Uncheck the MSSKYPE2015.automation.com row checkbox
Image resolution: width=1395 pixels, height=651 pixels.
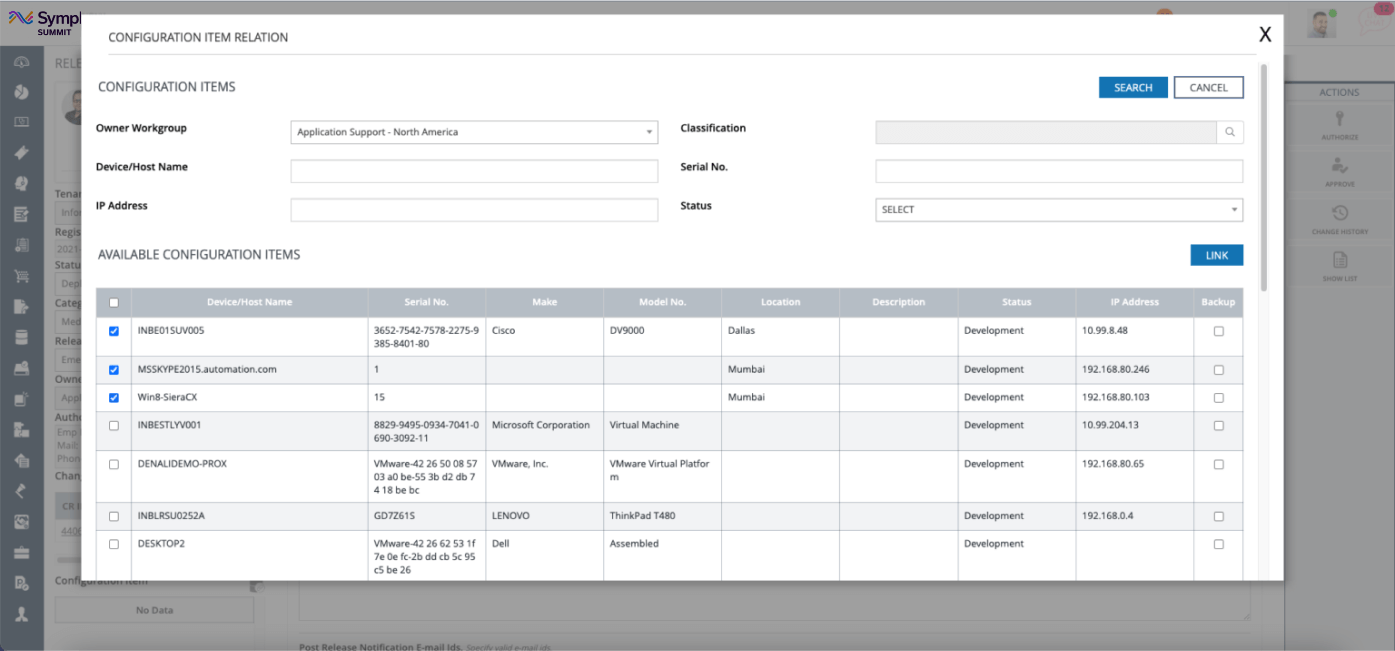pos(113,370)
